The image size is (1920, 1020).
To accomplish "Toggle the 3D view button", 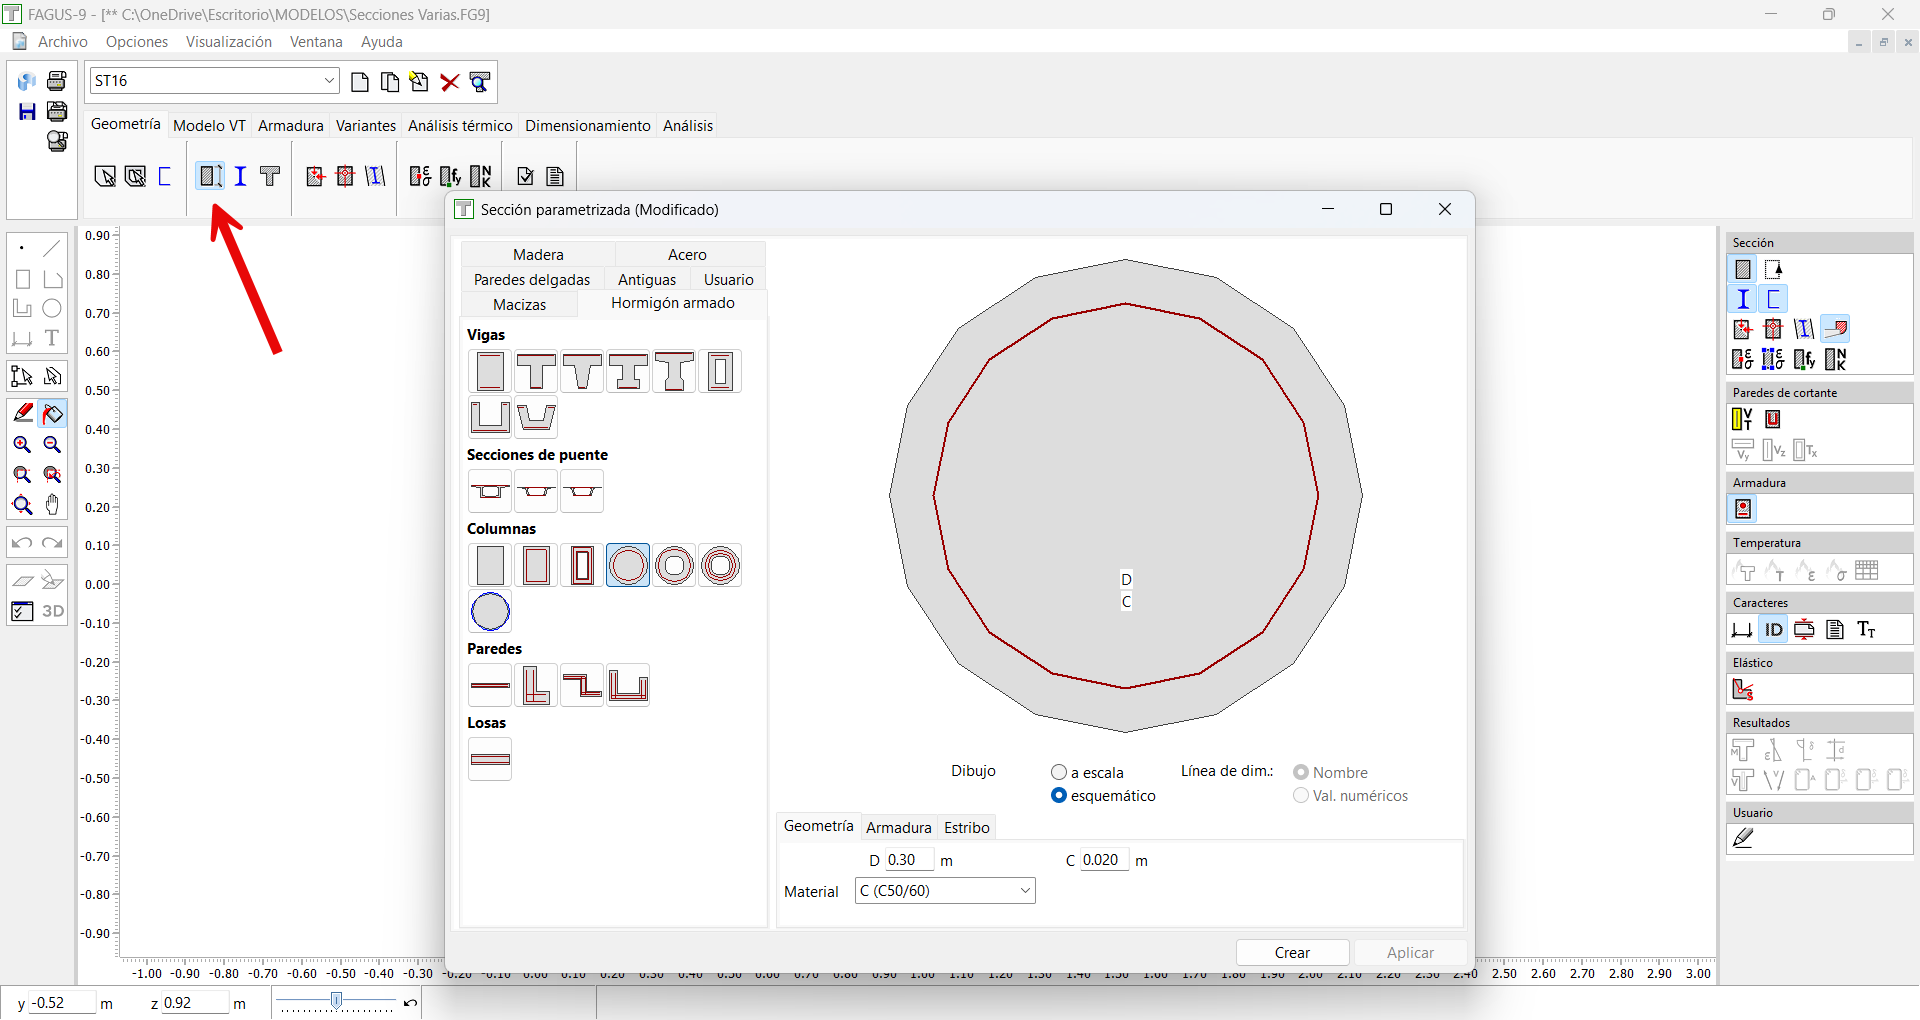I will 53,611.
